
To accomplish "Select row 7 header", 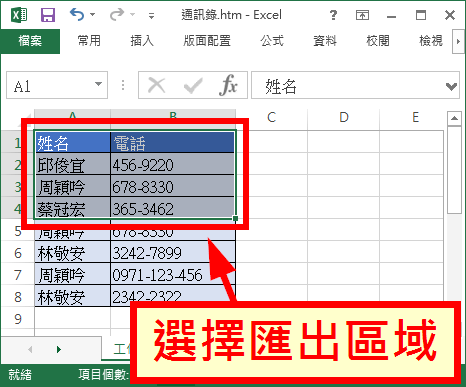I will tap(18, 275).
